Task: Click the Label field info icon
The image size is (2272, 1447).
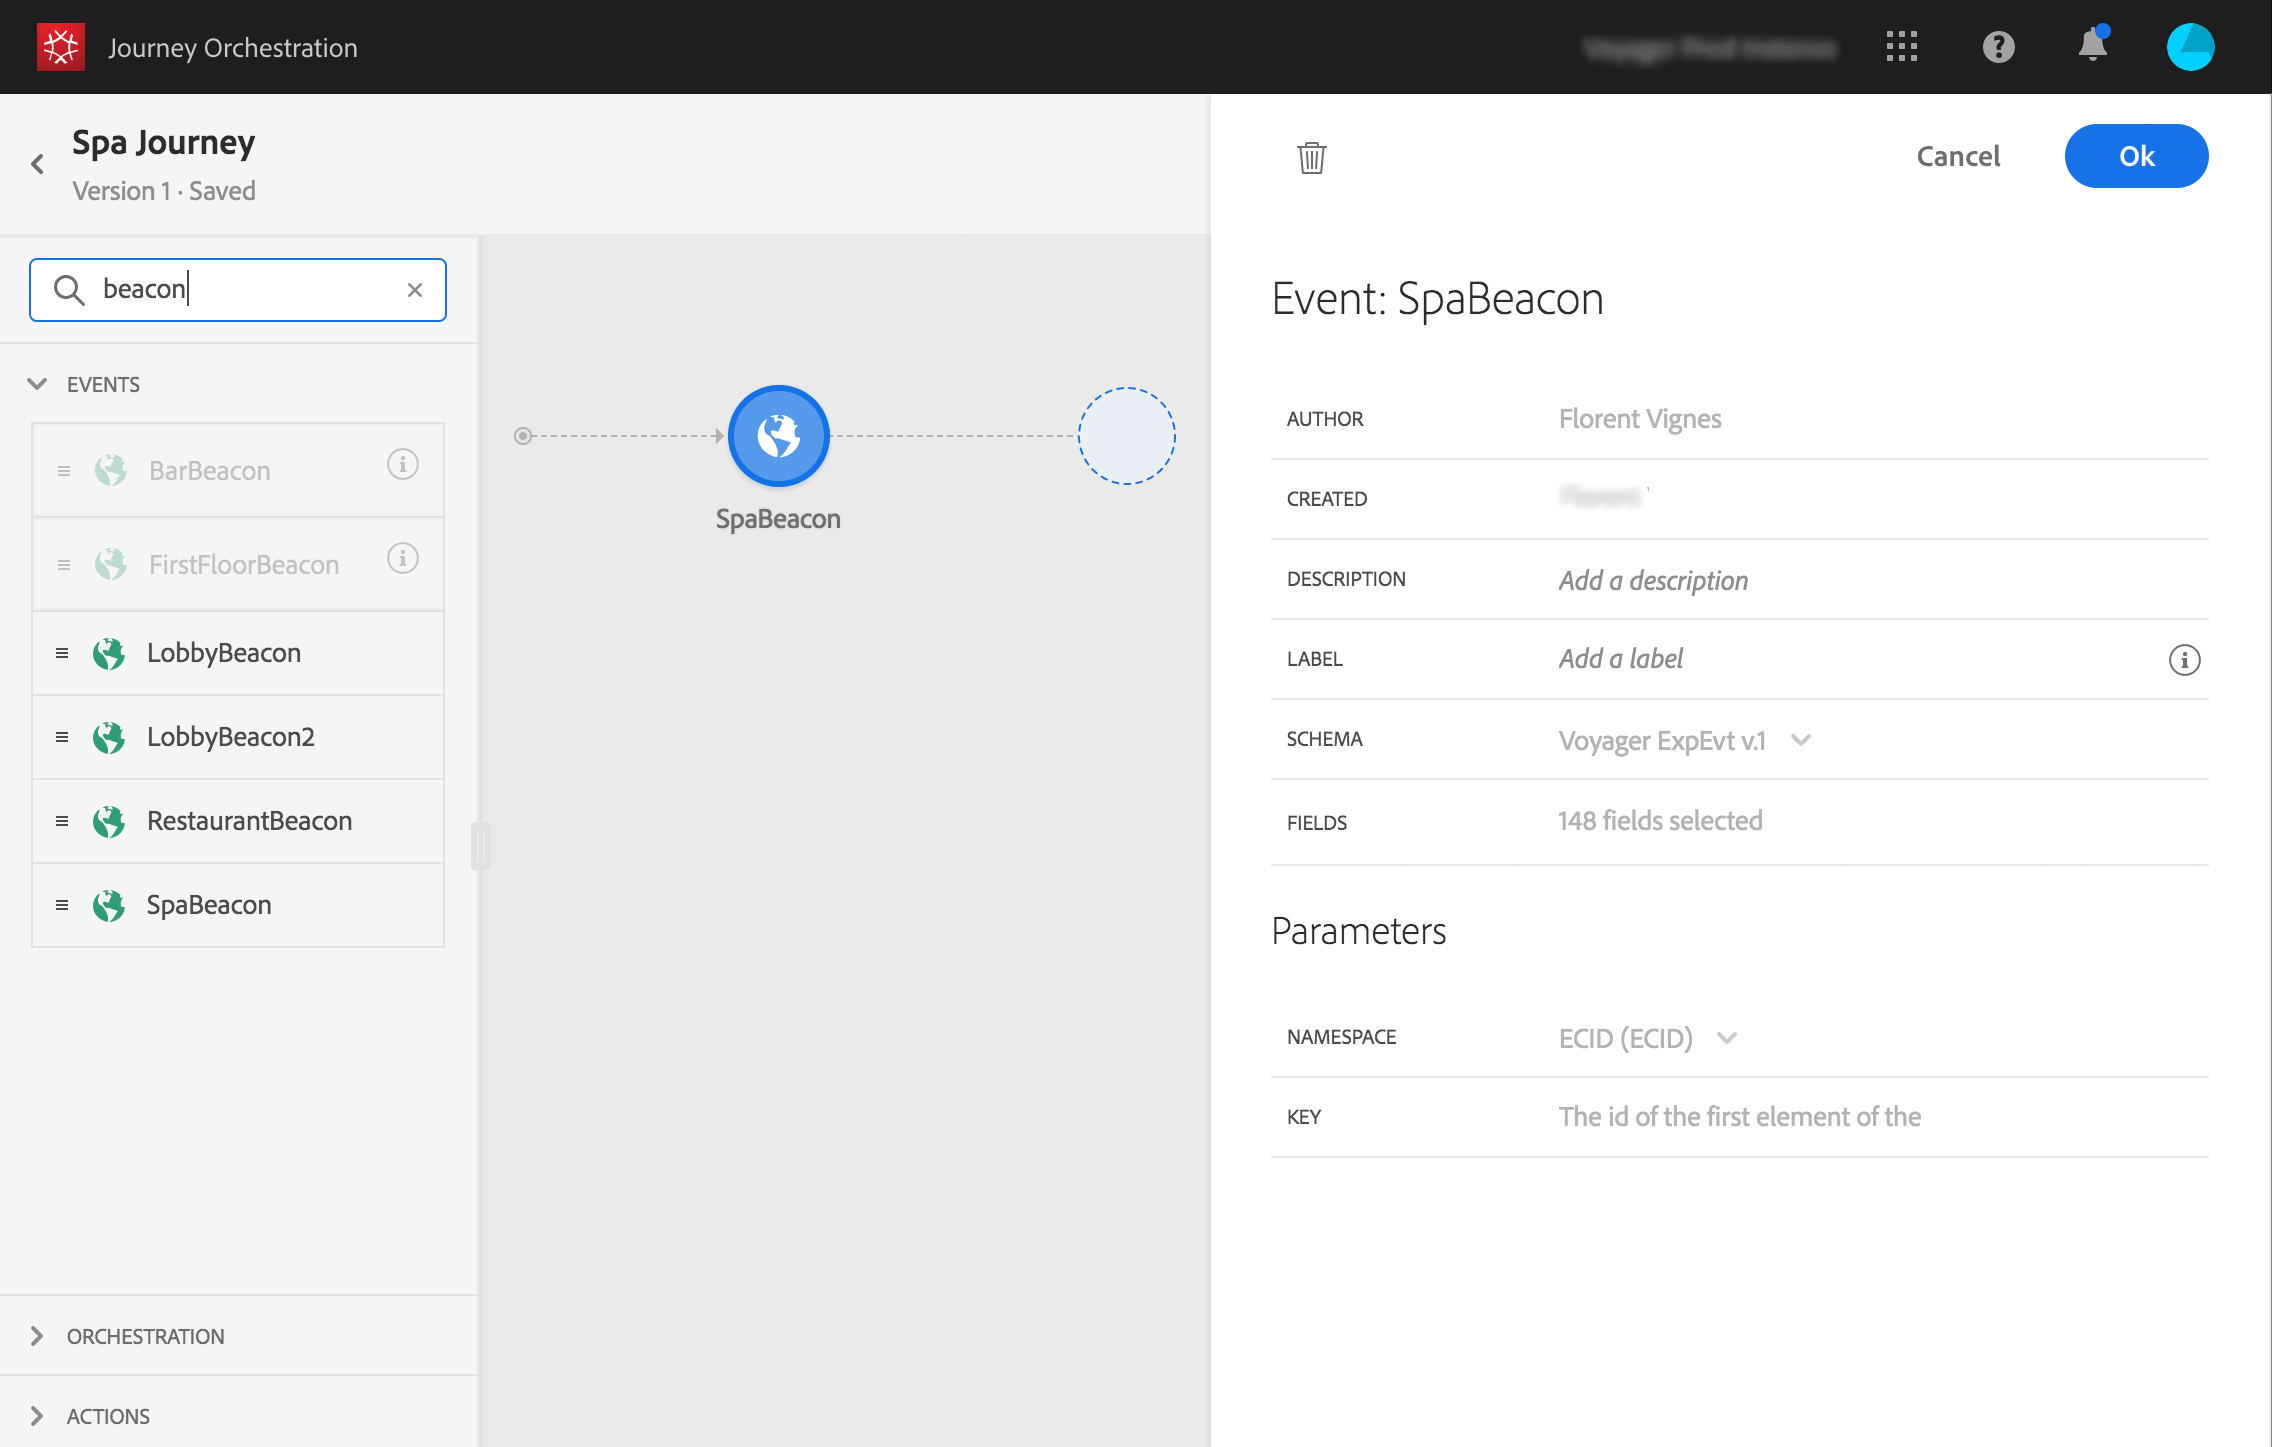Action: point(2184,660)
